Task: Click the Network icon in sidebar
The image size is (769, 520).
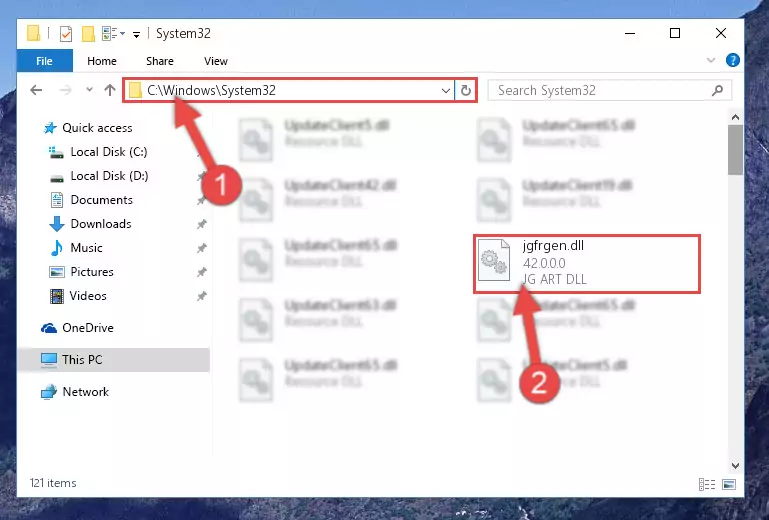Action: pyautogui.click(x=49, y=392)
